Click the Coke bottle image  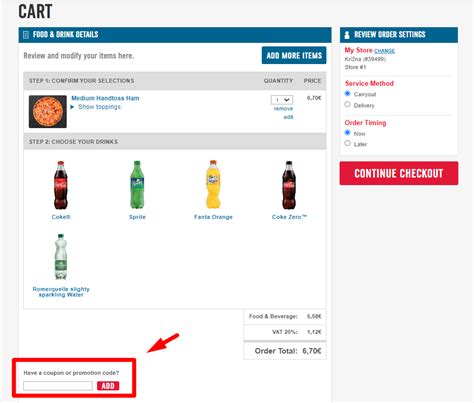pos(61,185)
